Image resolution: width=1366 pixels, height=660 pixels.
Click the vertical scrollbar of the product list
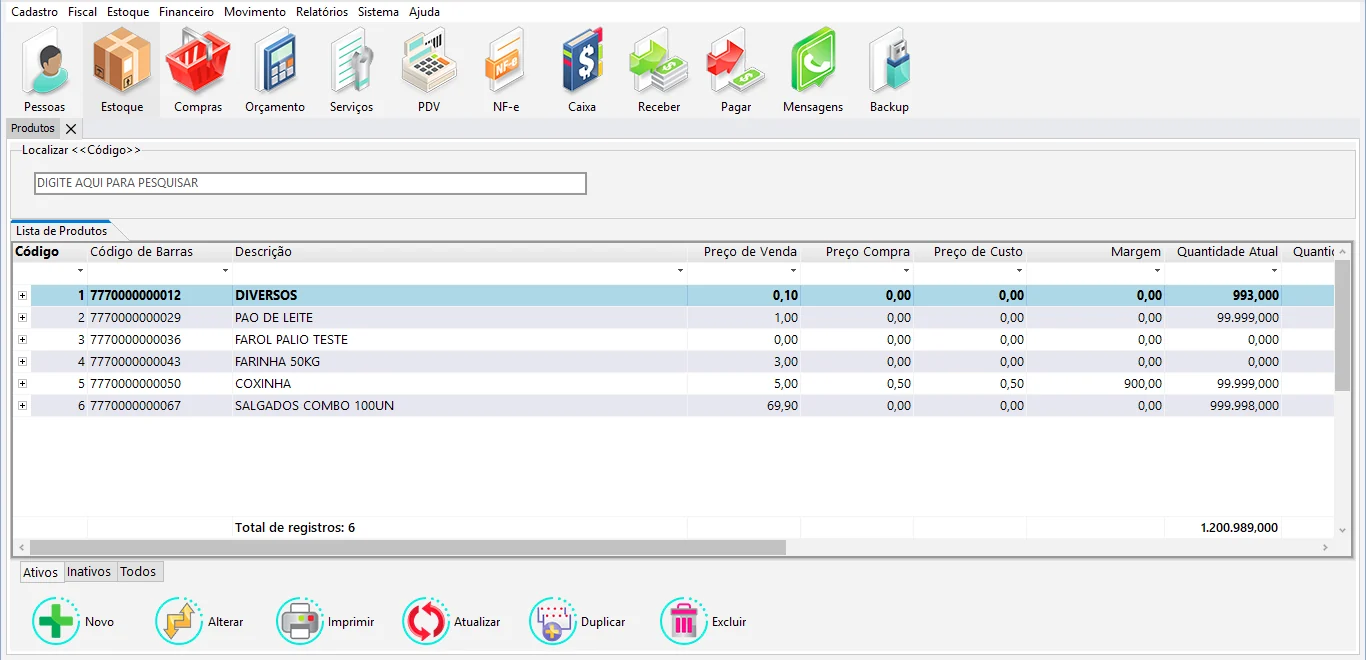(1342, 326)
